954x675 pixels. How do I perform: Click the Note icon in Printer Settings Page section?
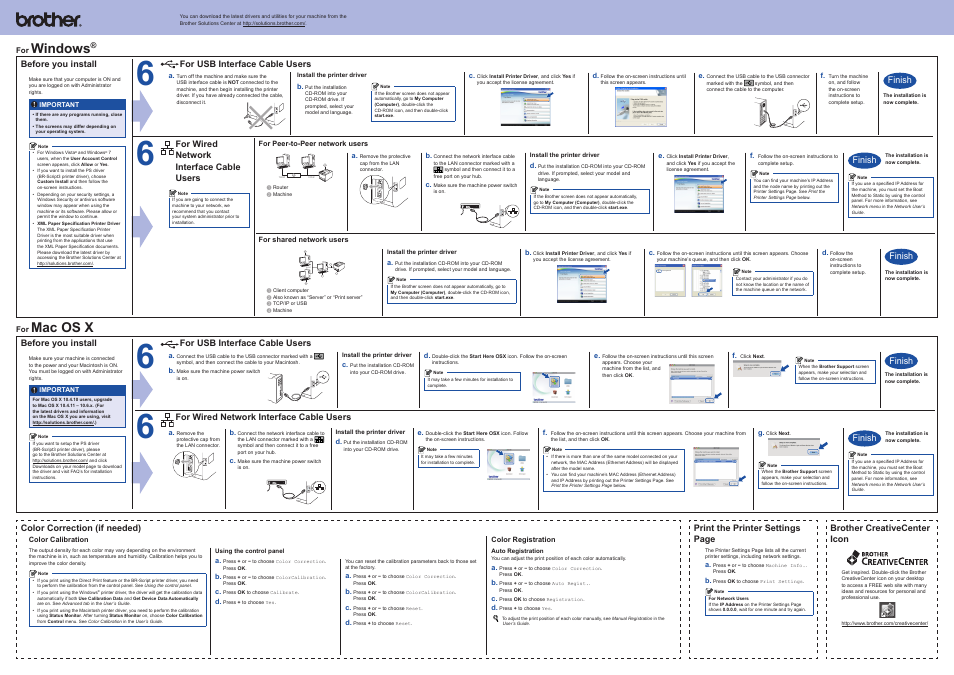[709, 591]
